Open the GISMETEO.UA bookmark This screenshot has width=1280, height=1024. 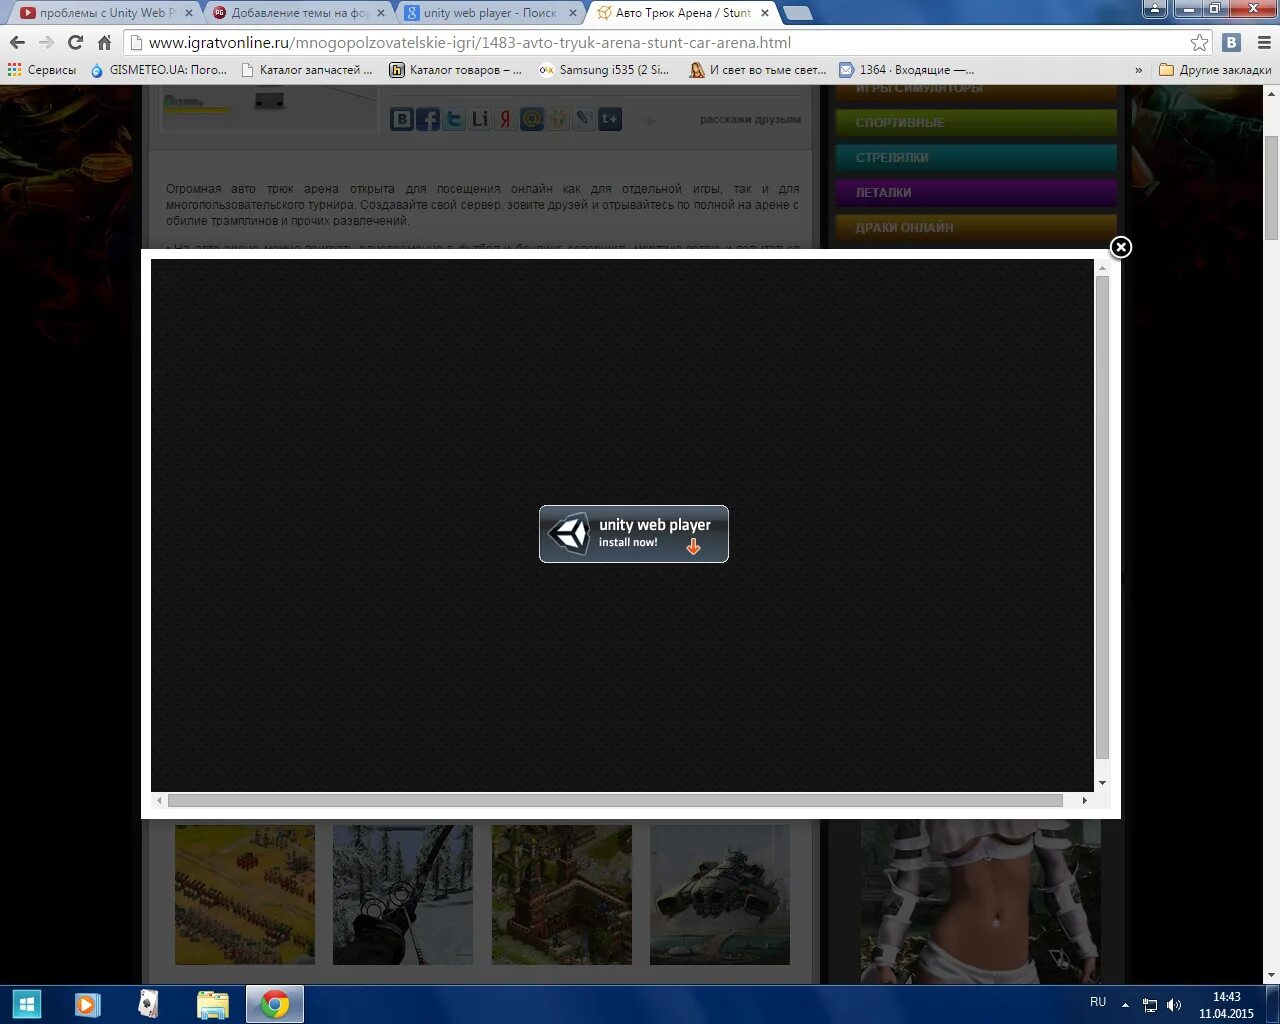pos(159,70)
